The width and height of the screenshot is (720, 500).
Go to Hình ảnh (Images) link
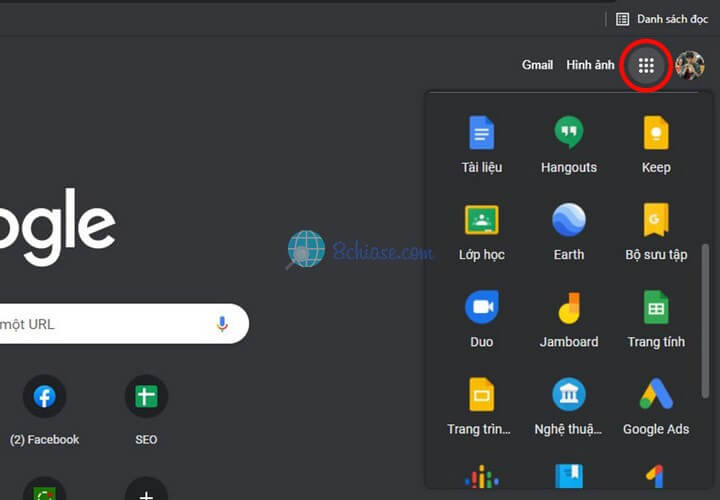point(590,65)
